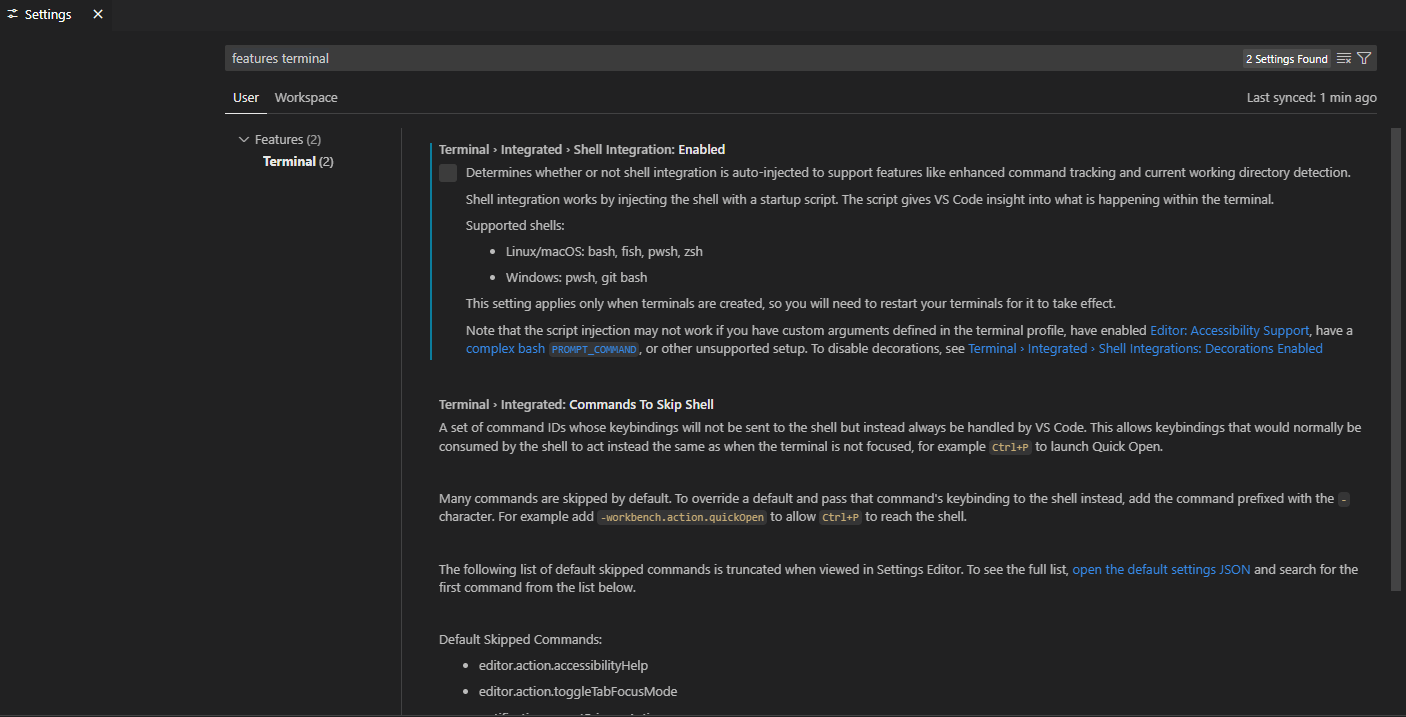The width and height of the screenshot is (1406, 717).
Task: Close the Settings editor tab
Action: point(98,14)
